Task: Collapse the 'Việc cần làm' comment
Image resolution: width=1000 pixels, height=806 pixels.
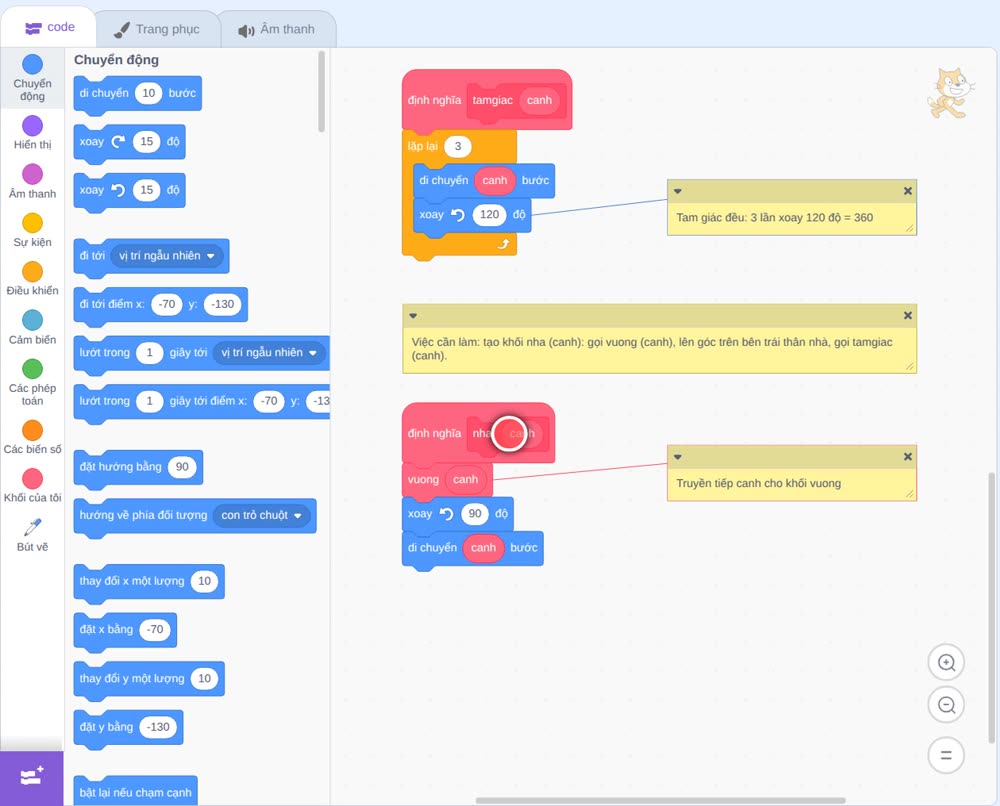Action: (413, 316)
